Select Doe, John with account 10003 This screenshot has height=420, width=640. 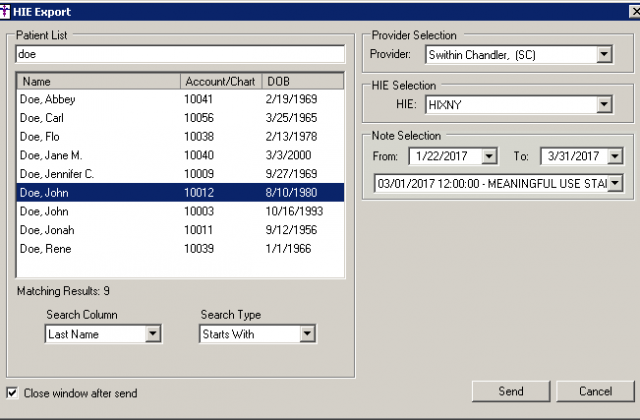pos(44,211)
